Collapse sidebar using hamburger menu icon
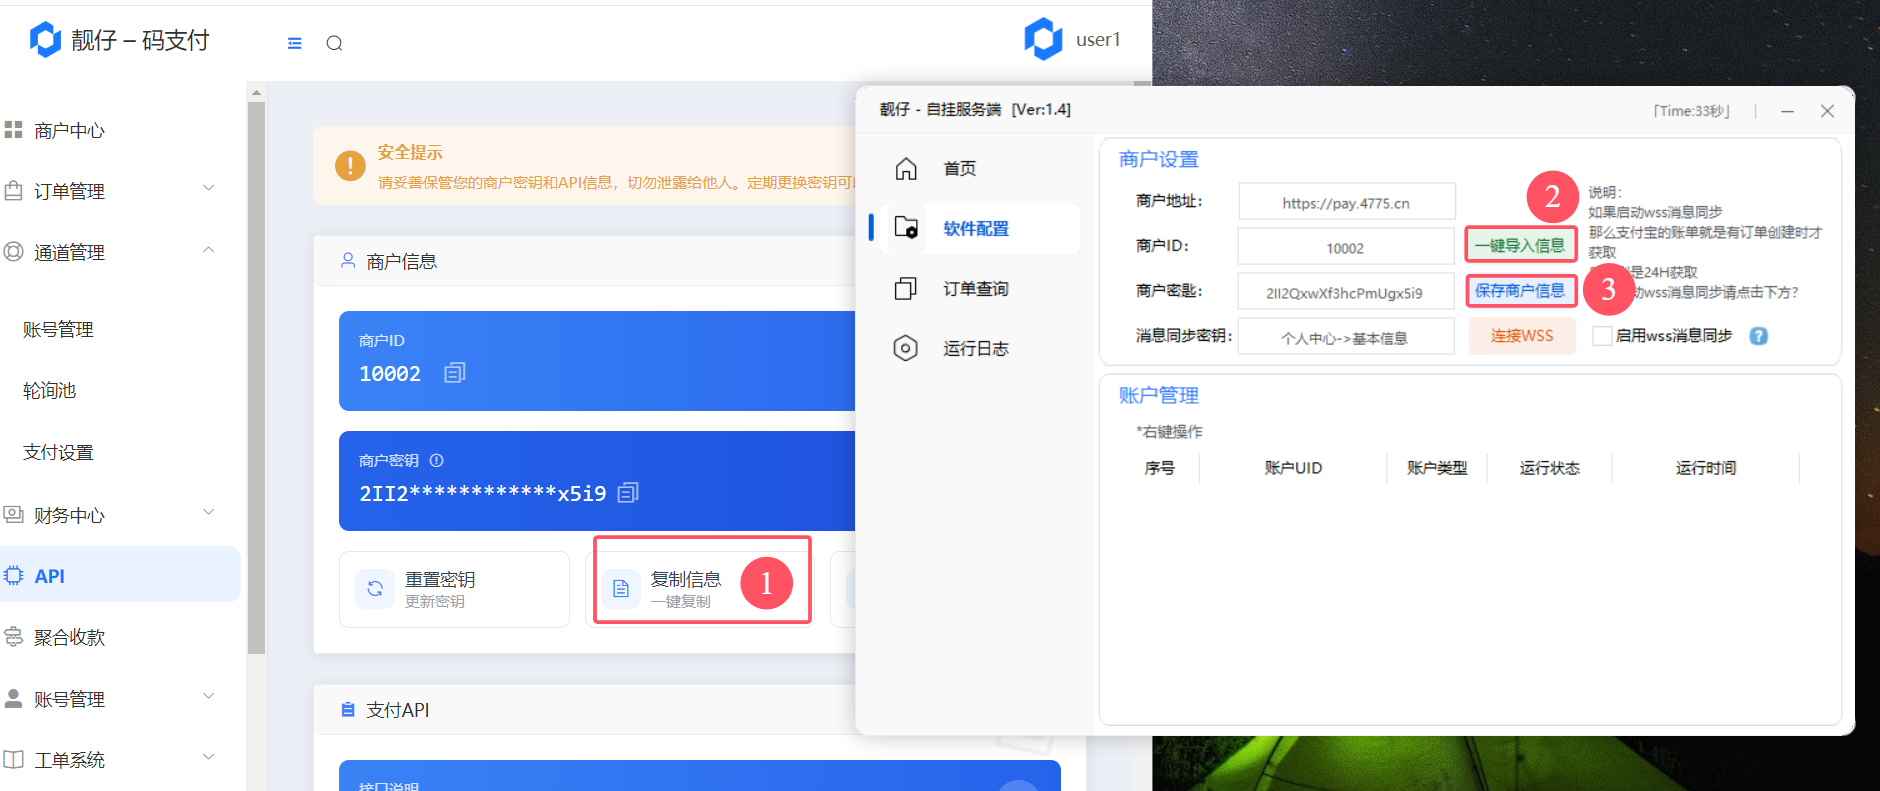 pyautogui.click(x=294, y=43)
